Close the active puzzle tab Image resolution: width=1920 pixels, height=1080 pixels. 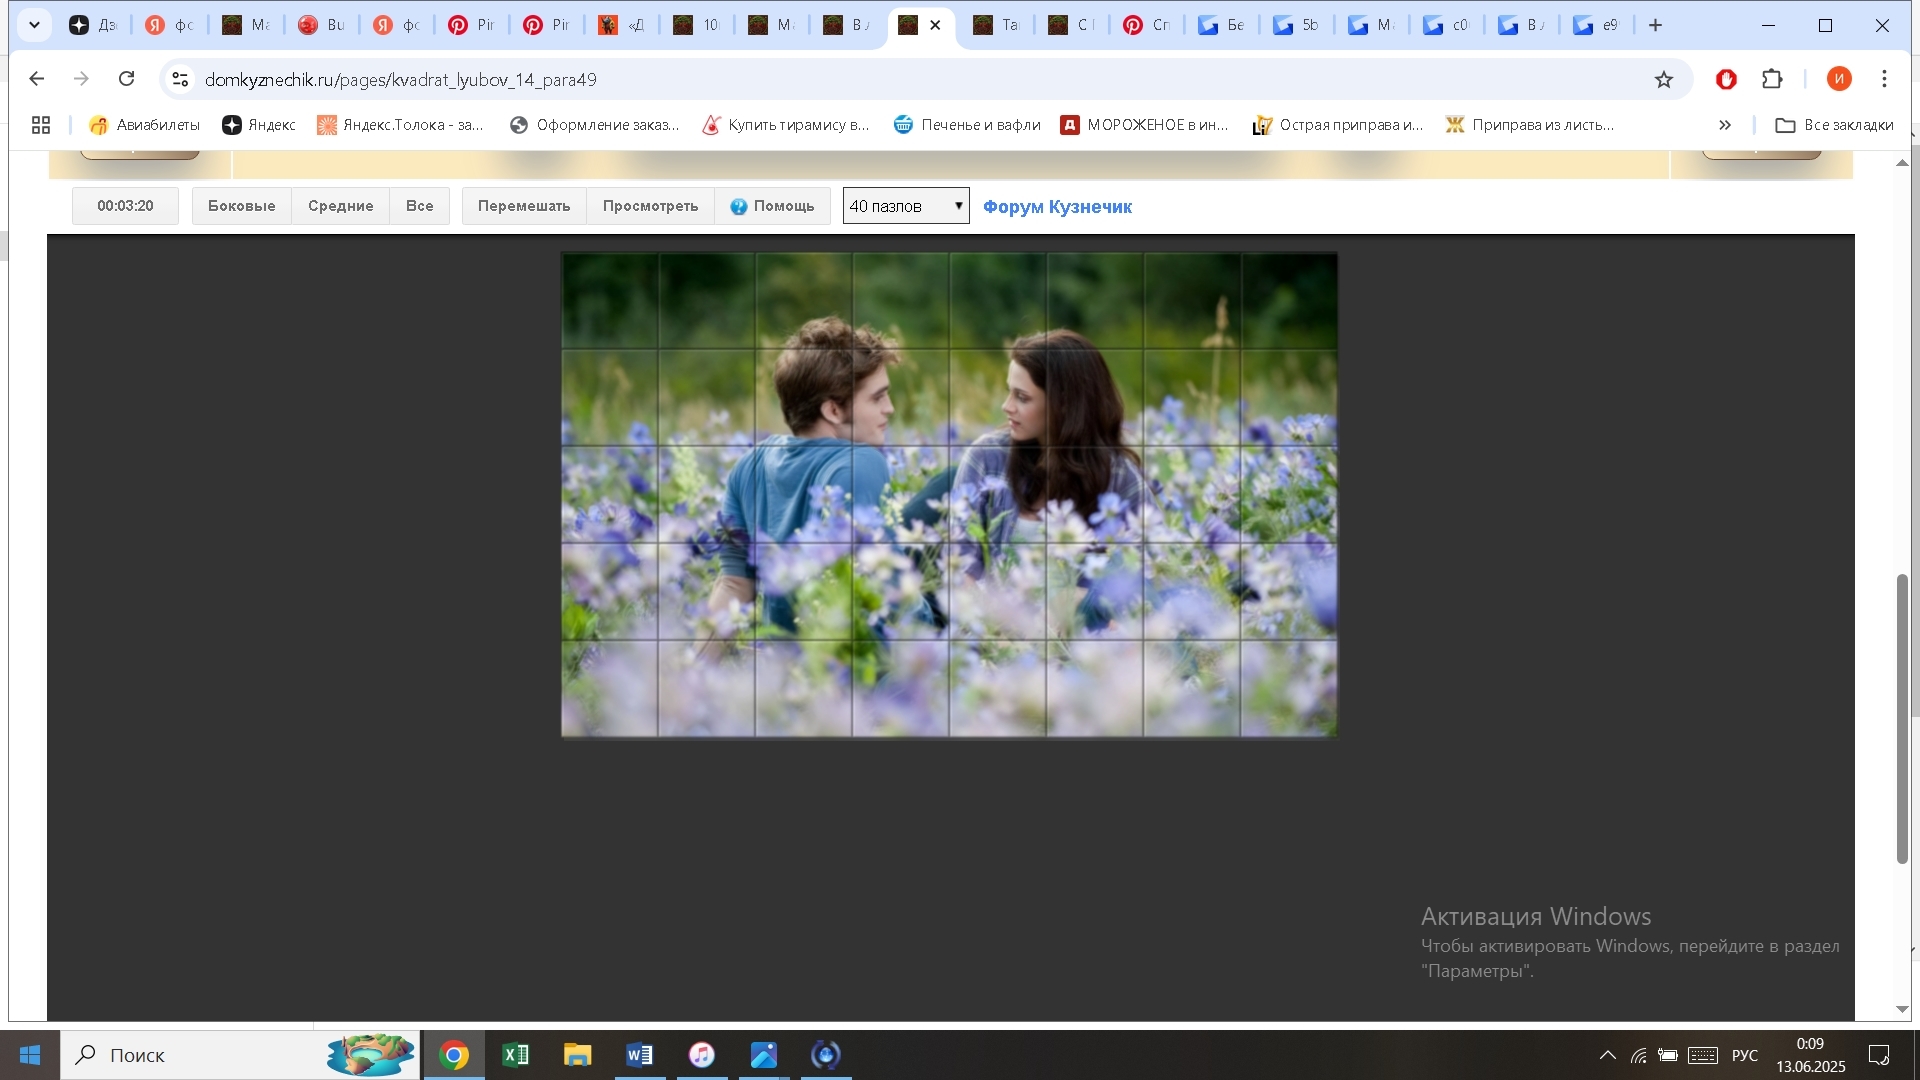936,25
